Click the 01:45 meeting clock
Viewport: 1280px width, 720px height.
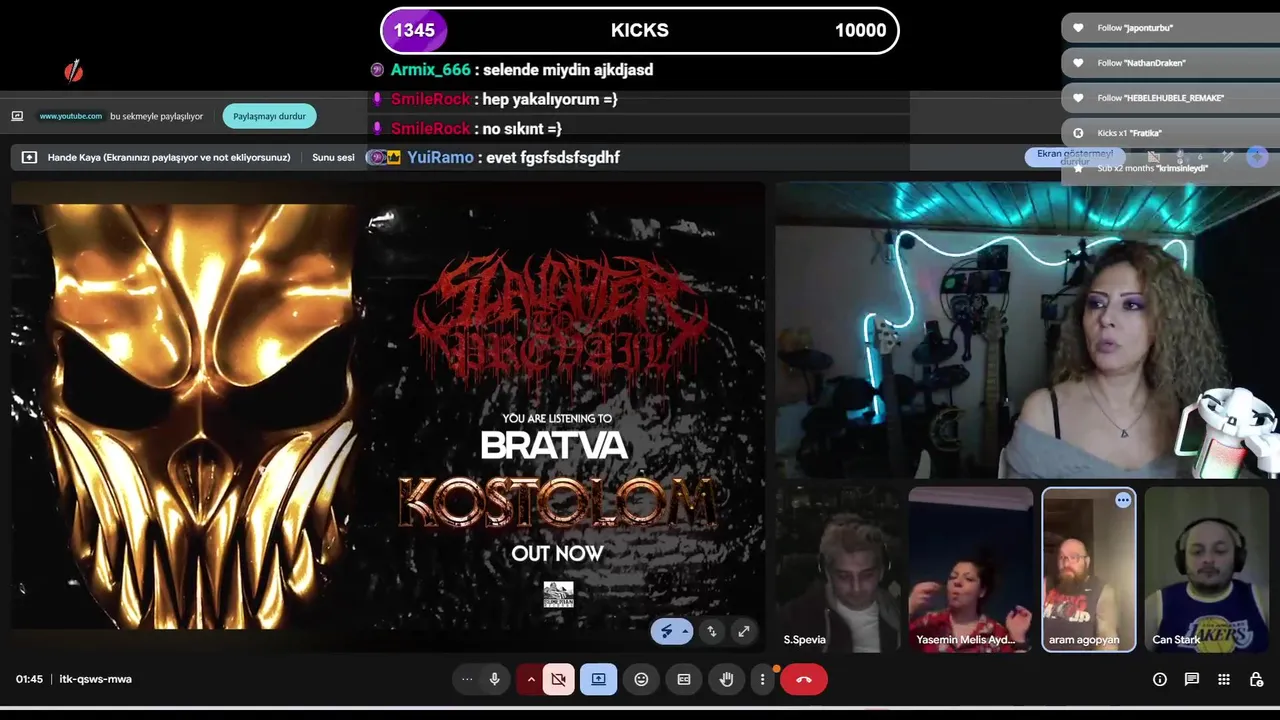click(29, 679)
